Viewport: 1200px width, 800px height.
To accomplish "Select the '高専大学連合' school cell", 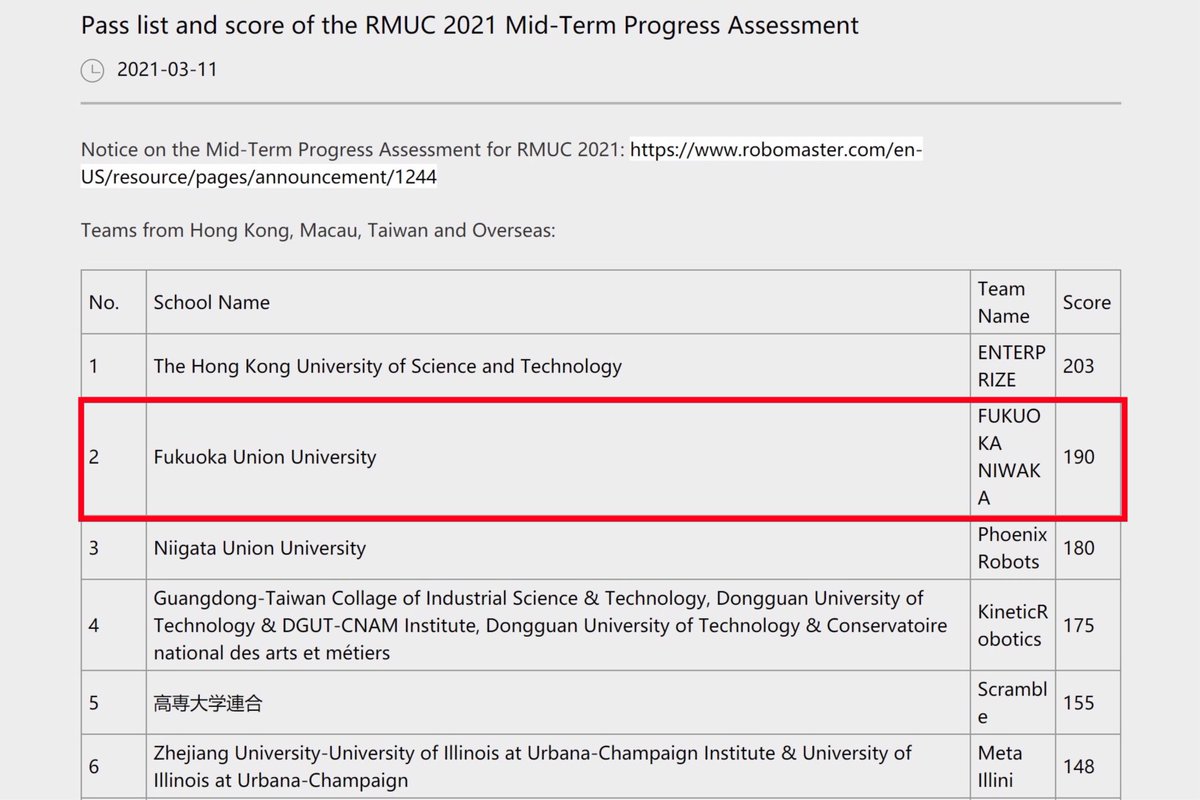I will pos(558,703).
